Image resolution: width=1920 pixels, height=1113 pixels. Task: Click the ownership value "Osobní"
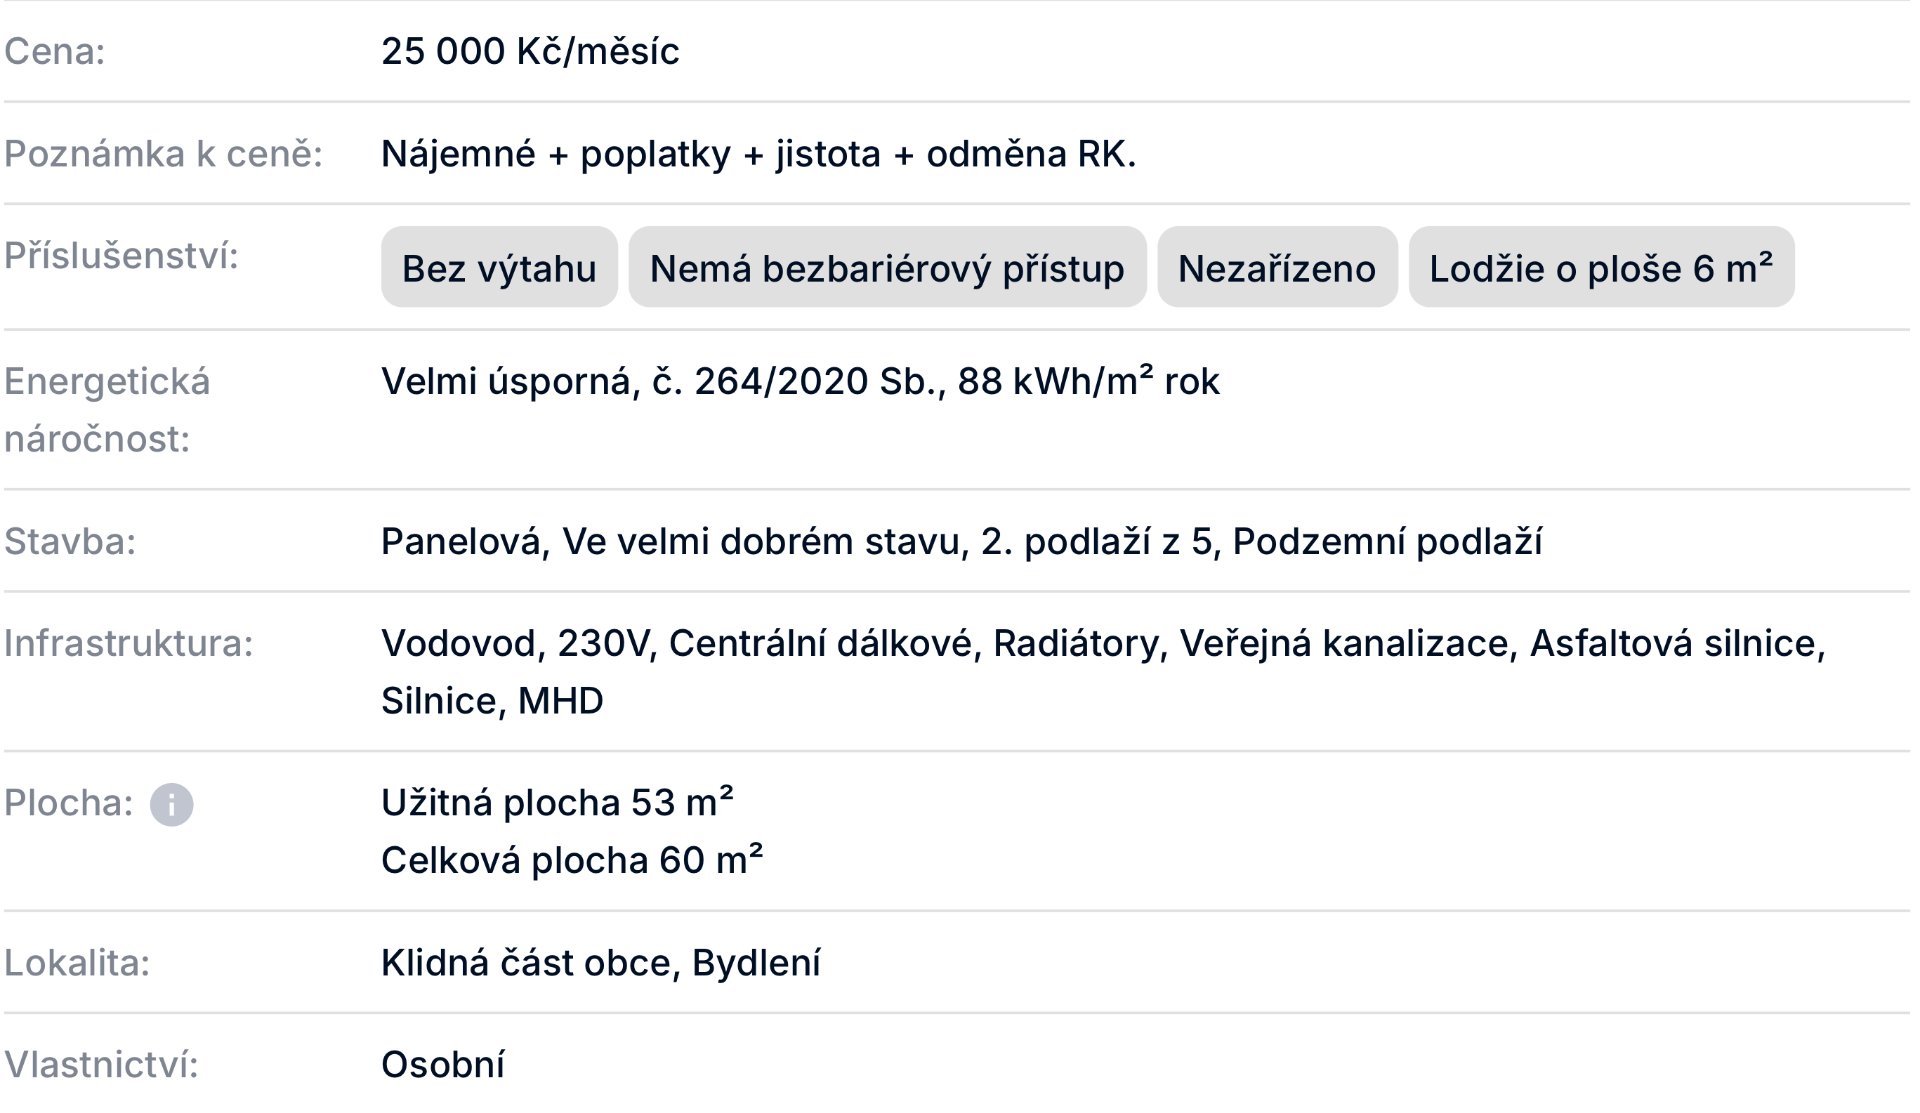443,1065
